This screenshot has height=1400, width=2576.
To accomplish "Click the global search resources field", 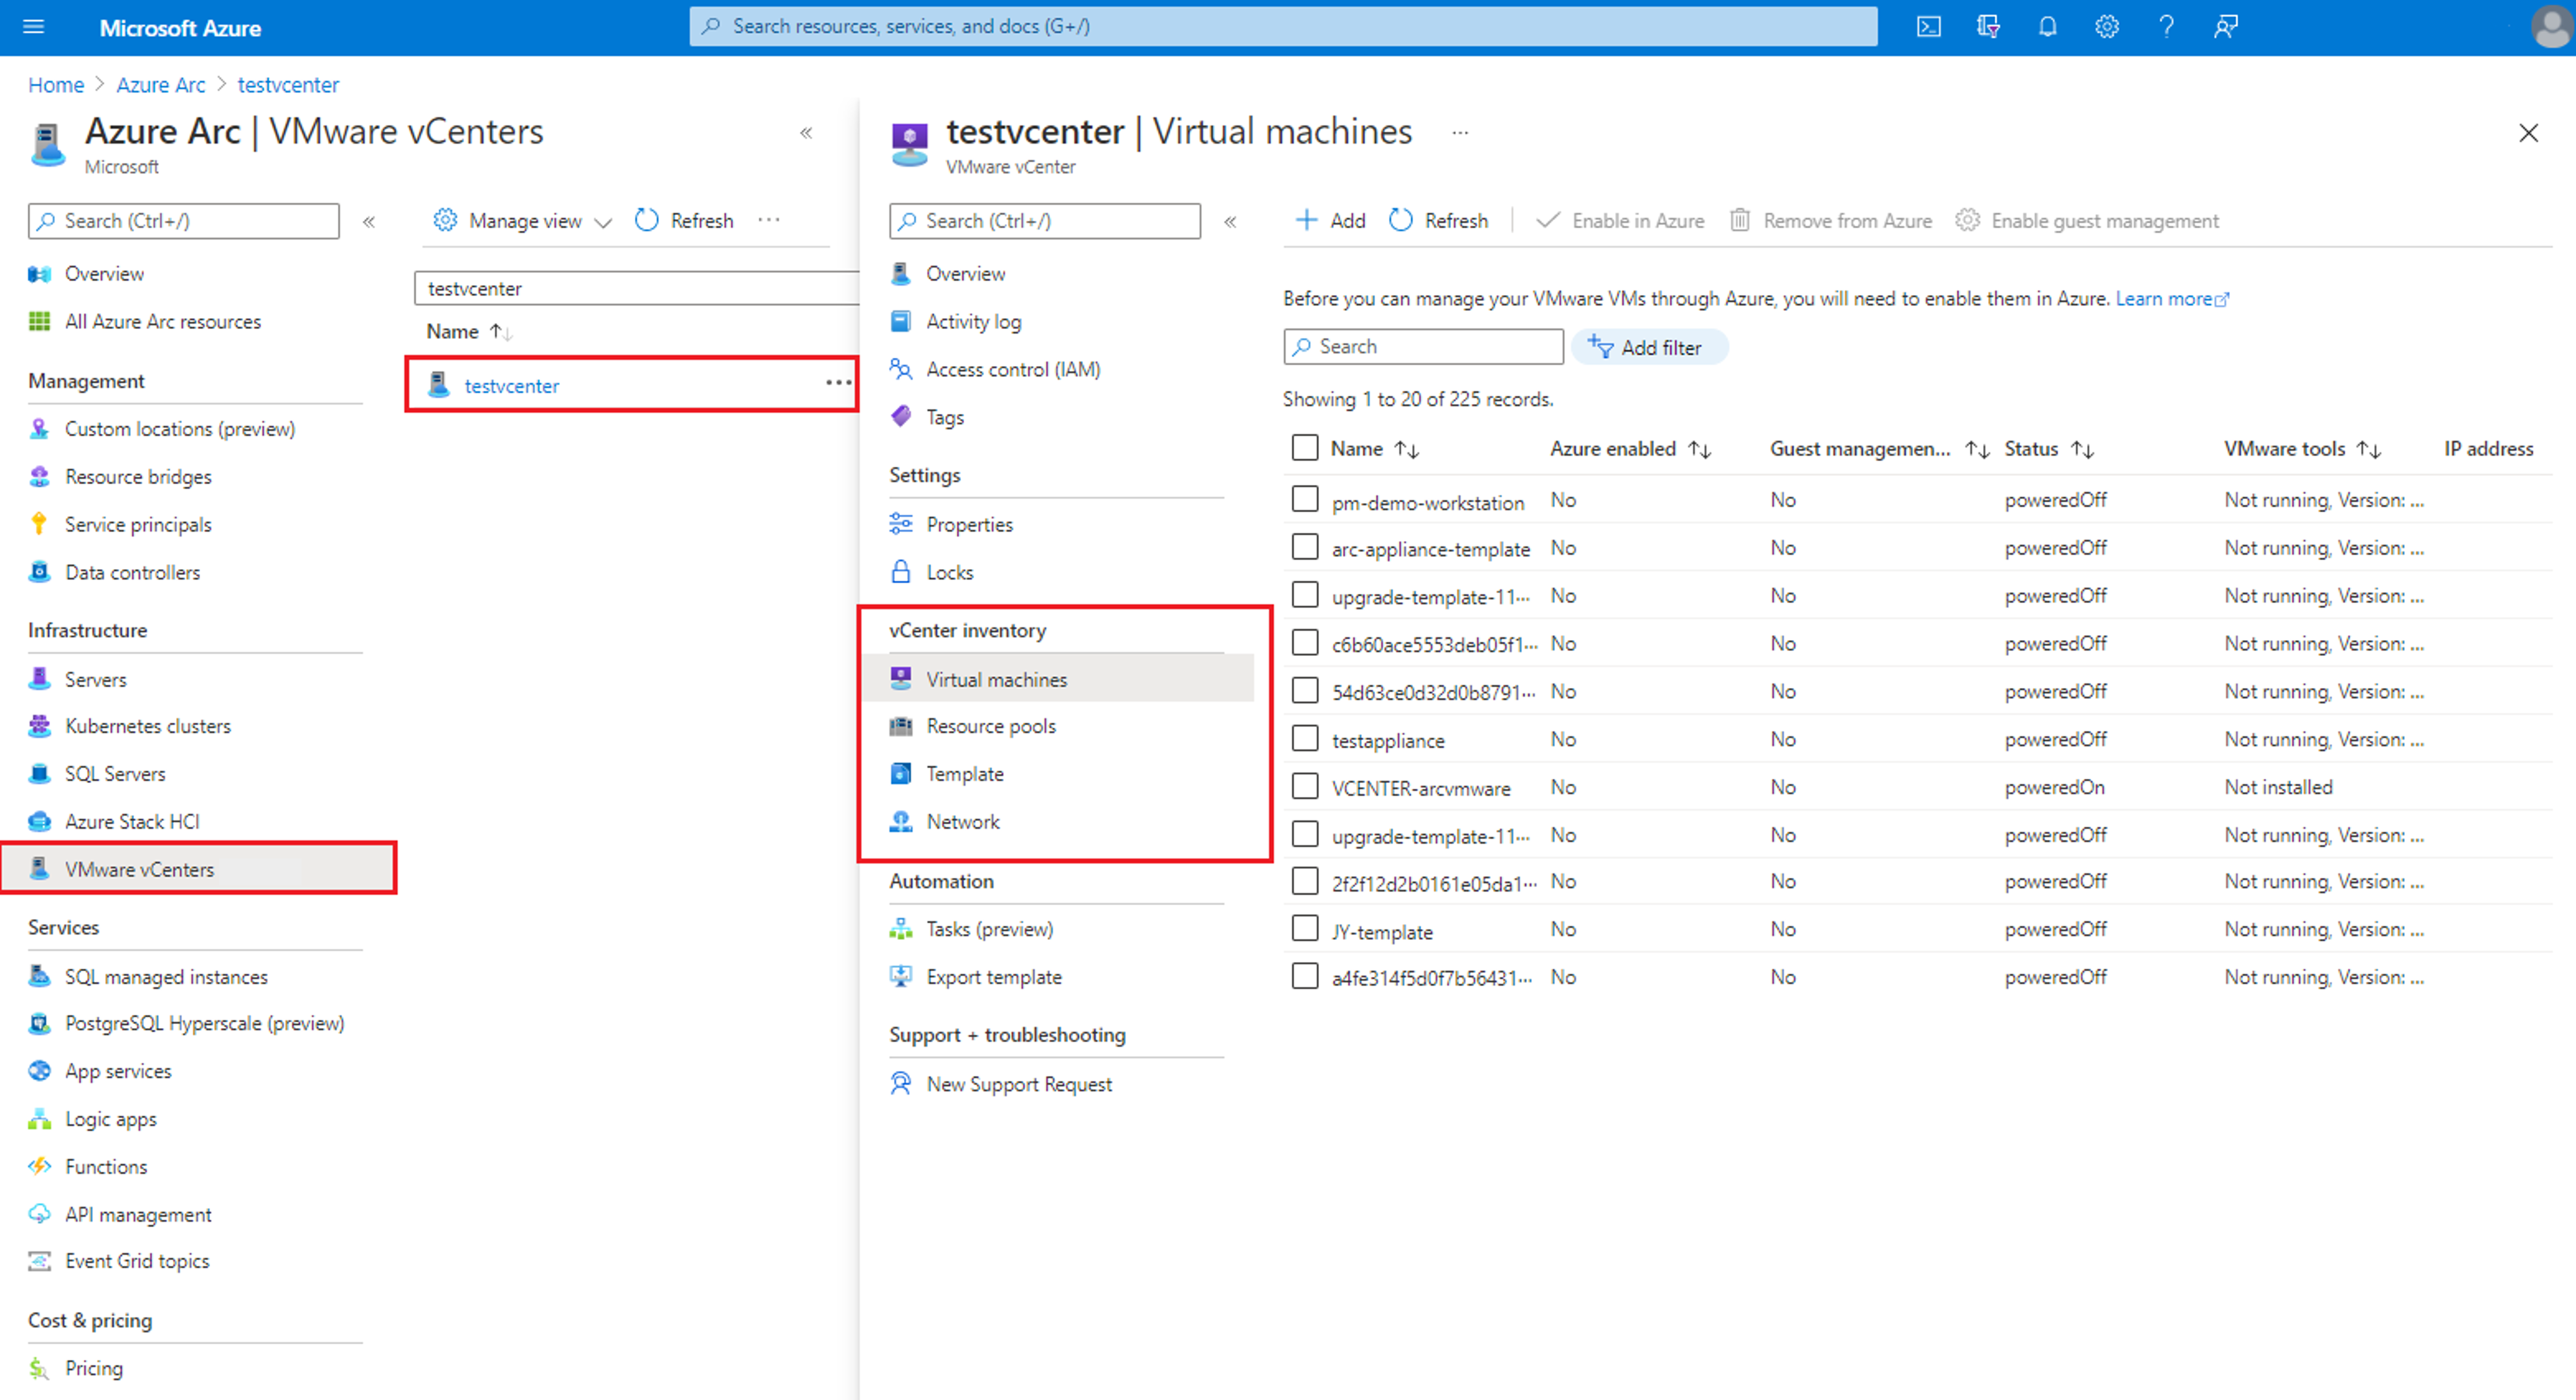I will click(x=1282, y=26).
